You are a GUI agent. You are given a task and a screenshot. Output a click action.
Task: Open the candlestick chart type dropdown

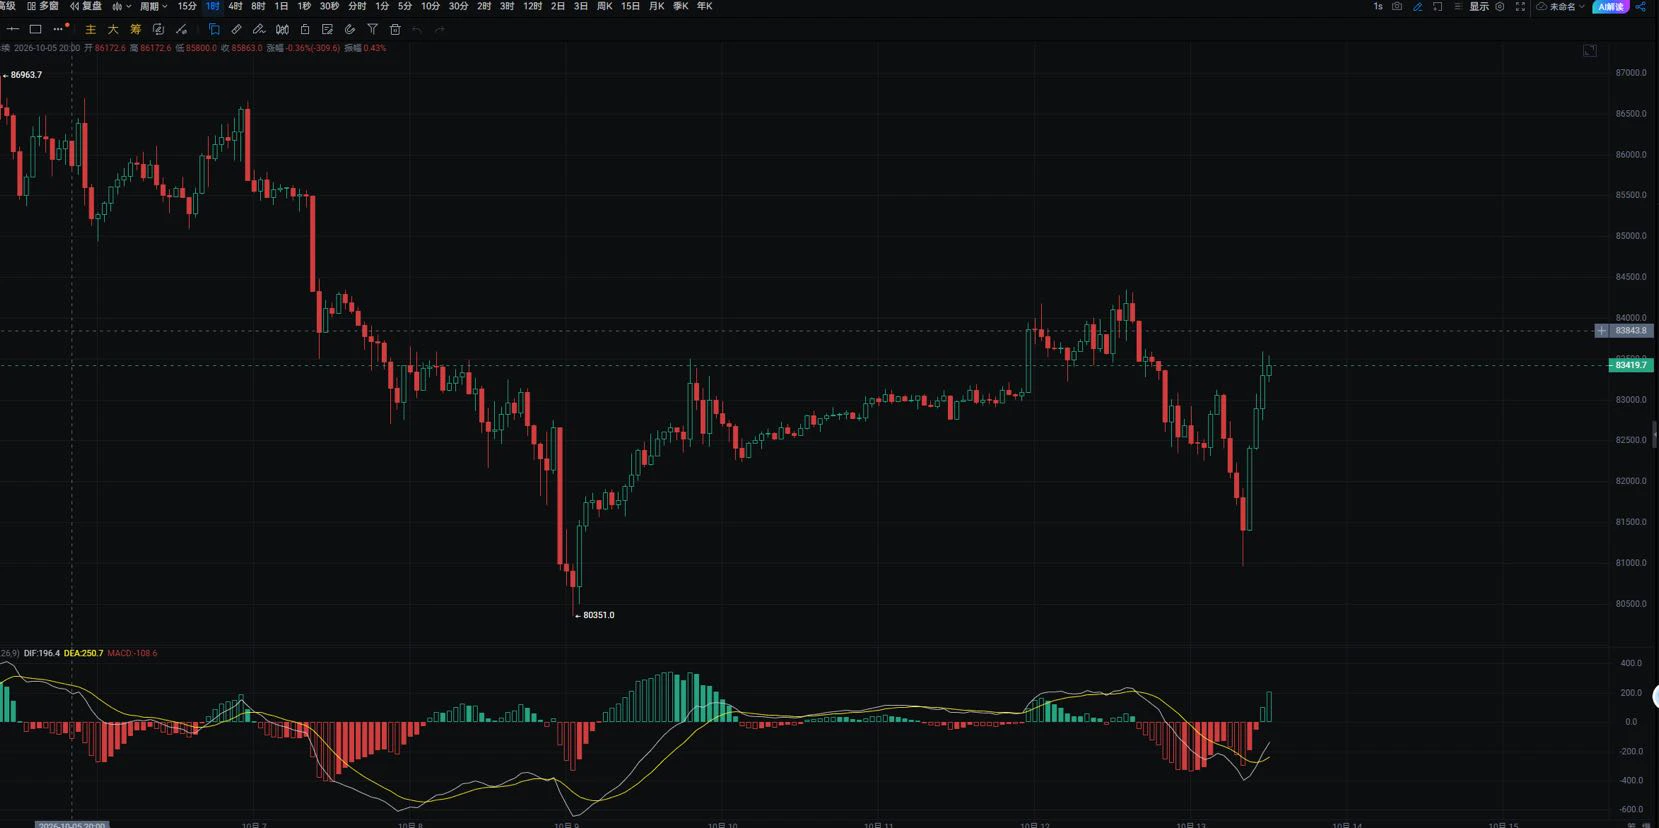(x=122, y=6)
